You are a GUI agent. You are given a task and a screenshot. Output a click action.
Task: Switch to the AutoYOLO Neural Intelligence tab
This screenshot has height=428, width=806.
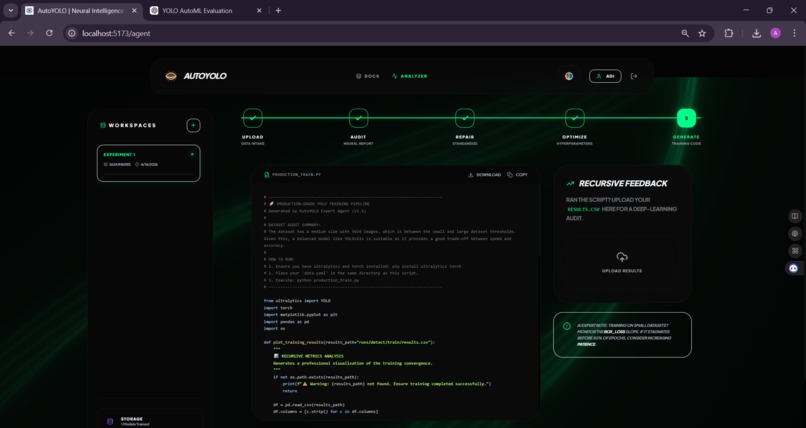pyautogui.click(x=80, y=11)
